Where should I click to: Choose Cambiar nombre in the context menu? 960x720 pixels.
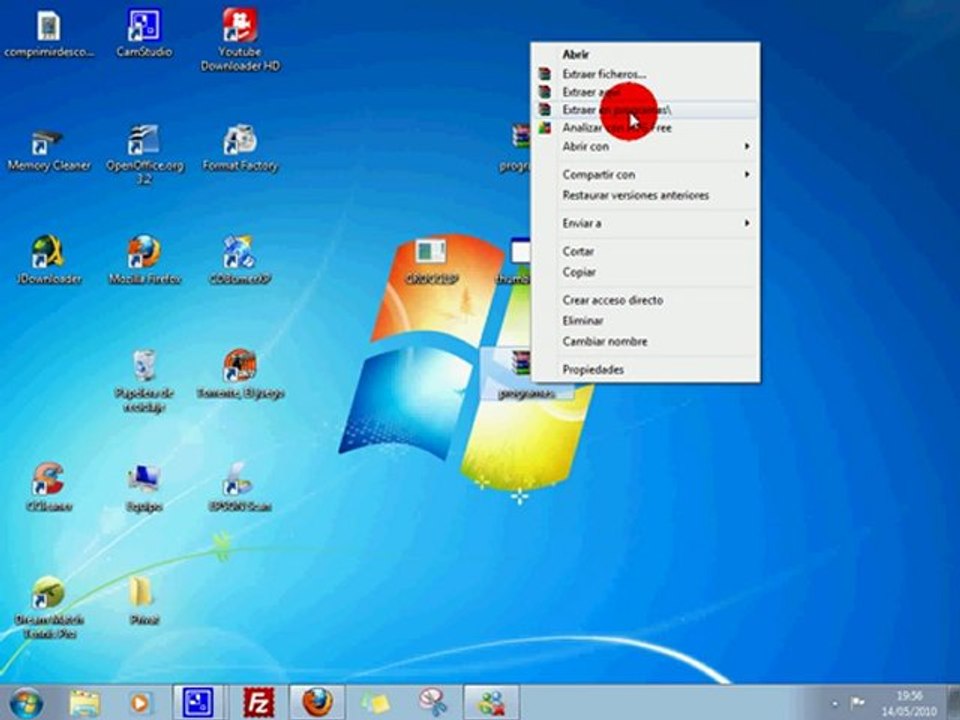pyautogui.click(x=645, y=342)
